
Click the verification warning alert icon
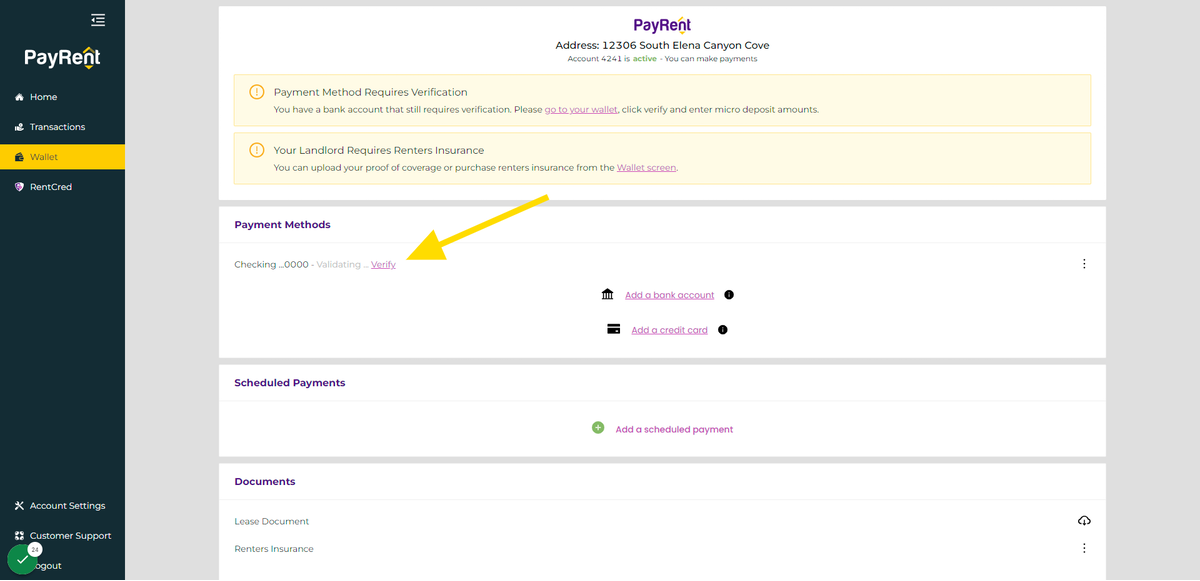257,92
